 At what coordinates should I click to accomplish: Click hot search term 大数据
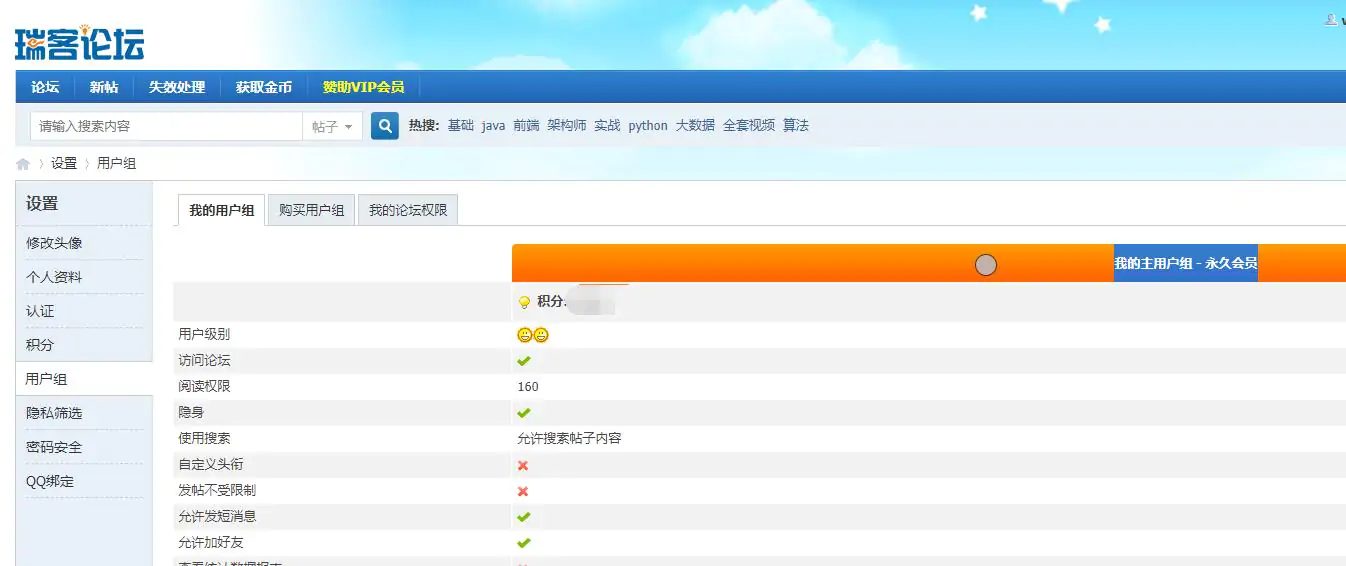[695, 125]
